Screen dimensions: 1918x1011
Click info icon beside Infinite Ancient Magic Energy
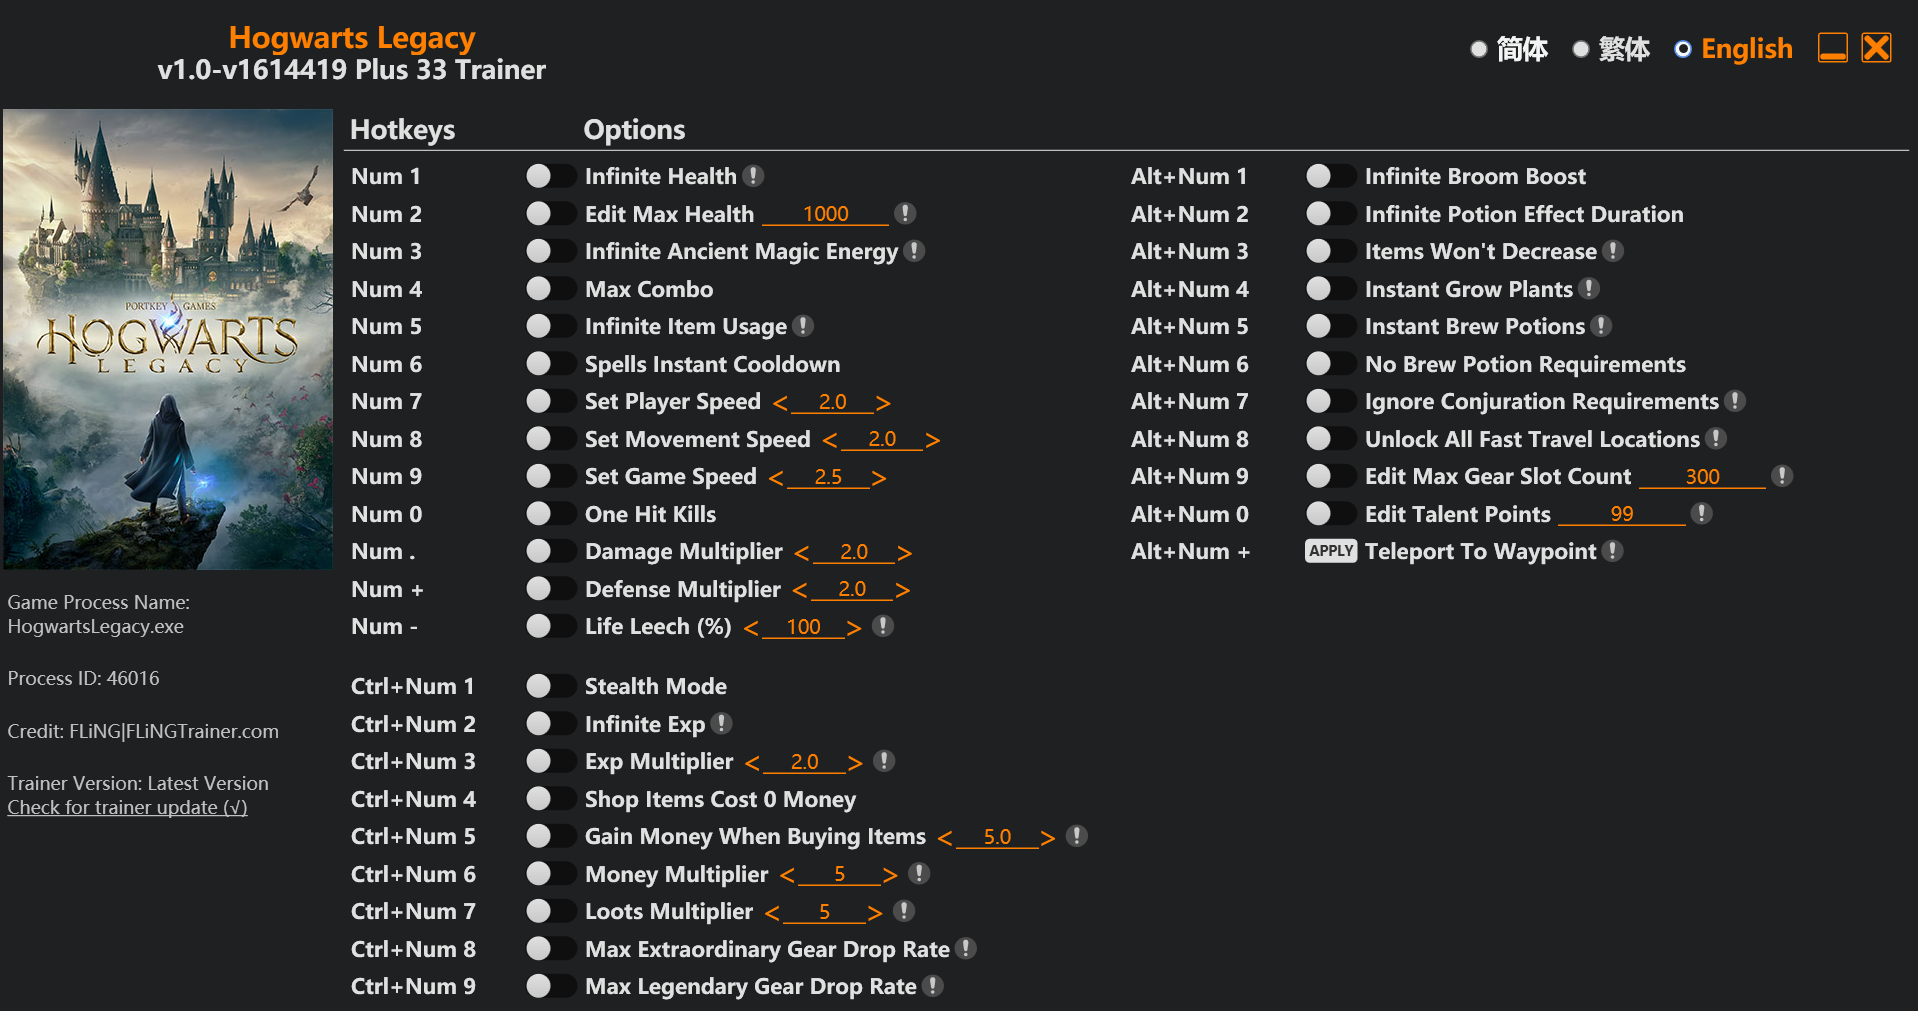[914, 251]
